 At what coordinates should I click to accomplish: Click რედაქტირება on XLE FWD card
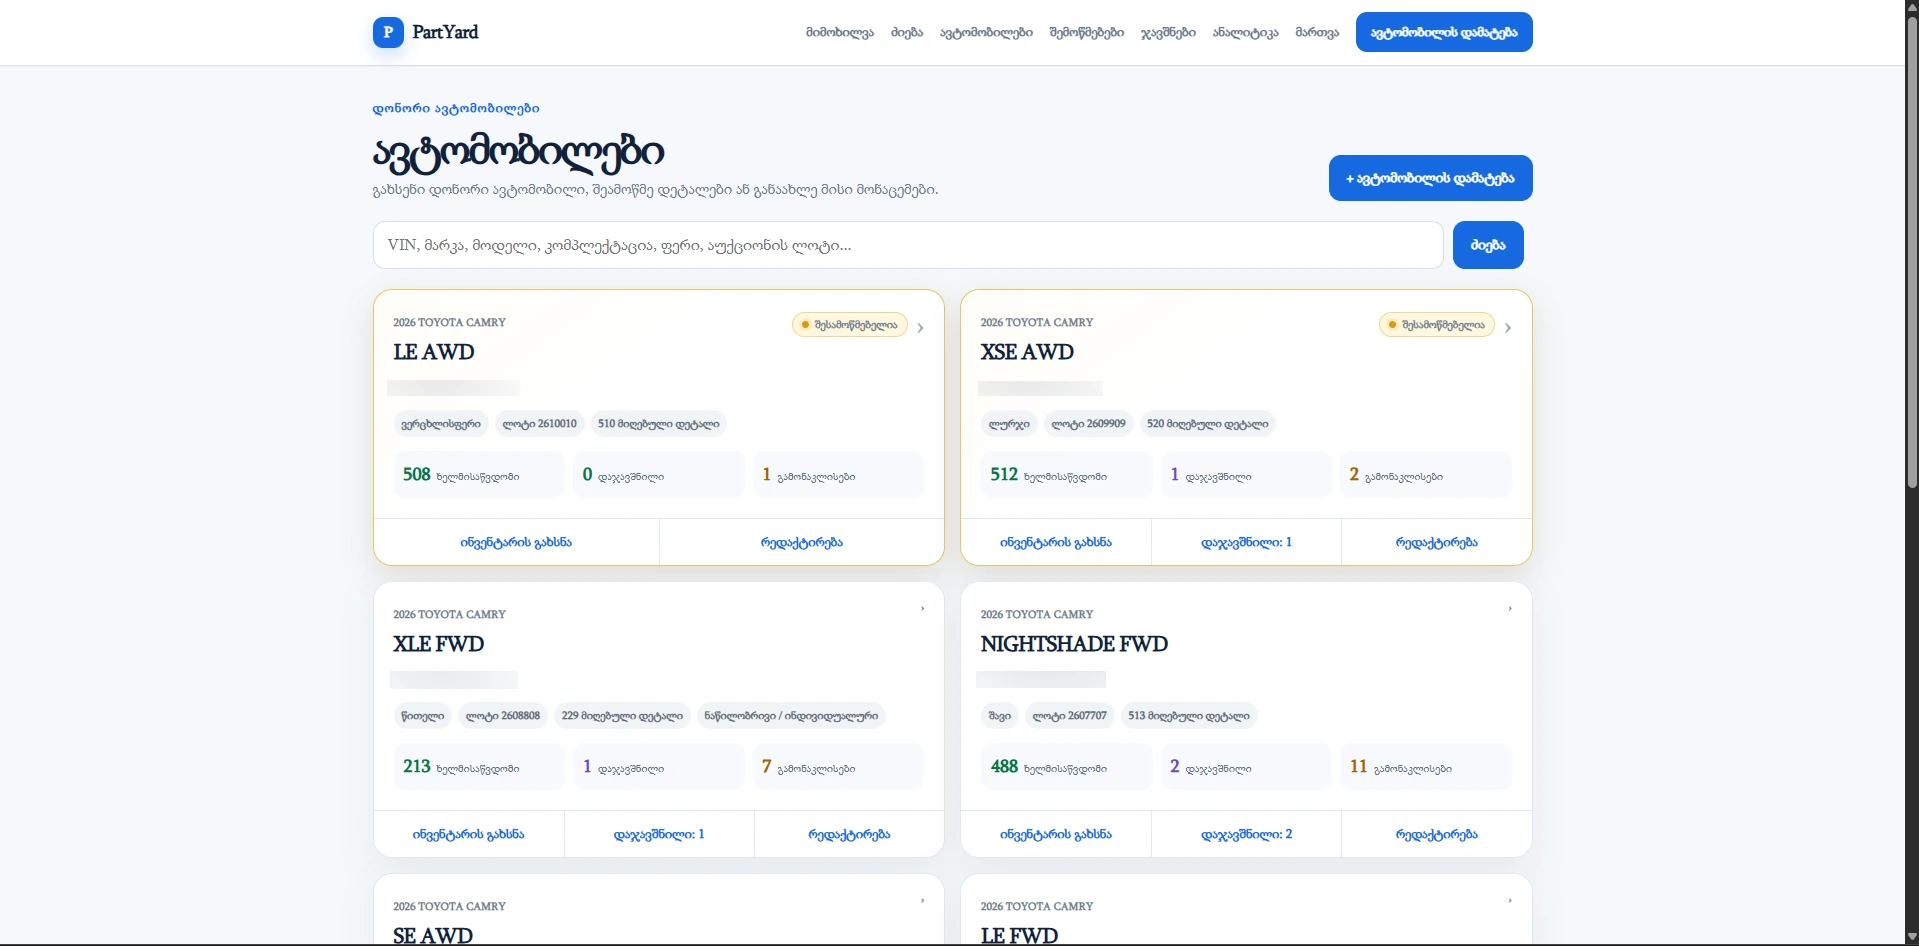(x=849, y=834)
